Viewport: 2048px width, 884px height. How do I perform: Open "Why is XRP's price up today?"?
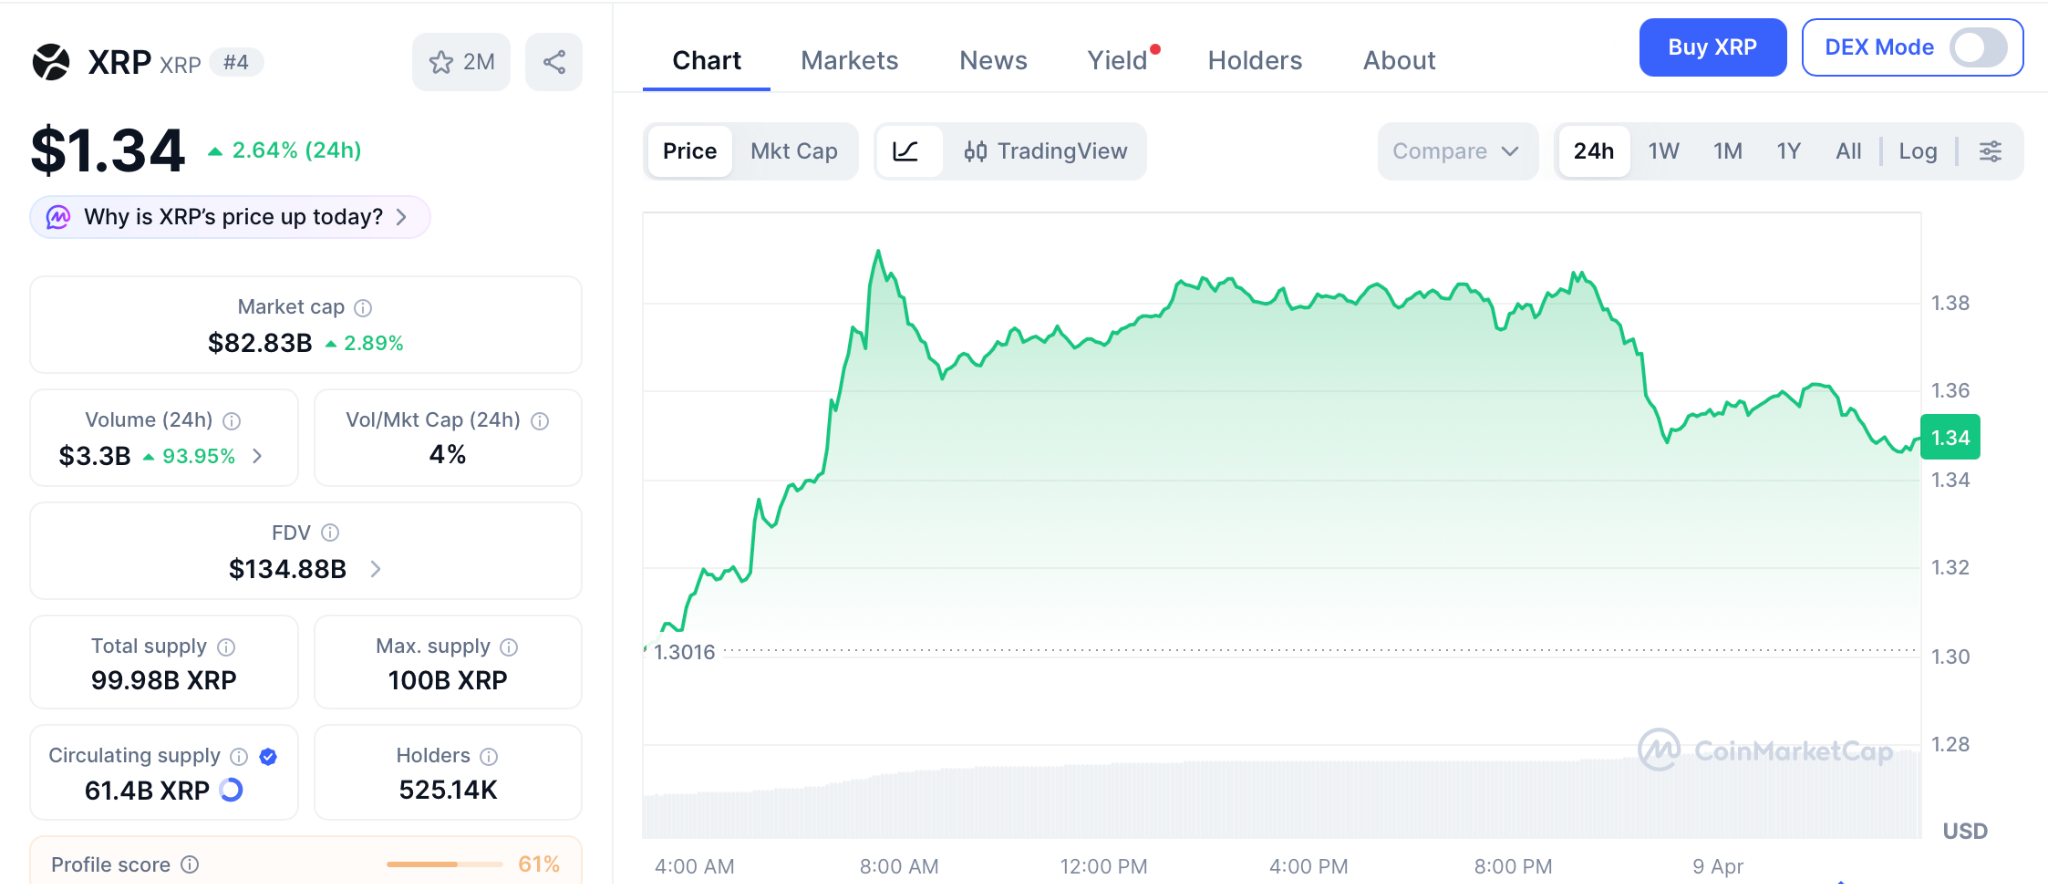click(231, 217)
